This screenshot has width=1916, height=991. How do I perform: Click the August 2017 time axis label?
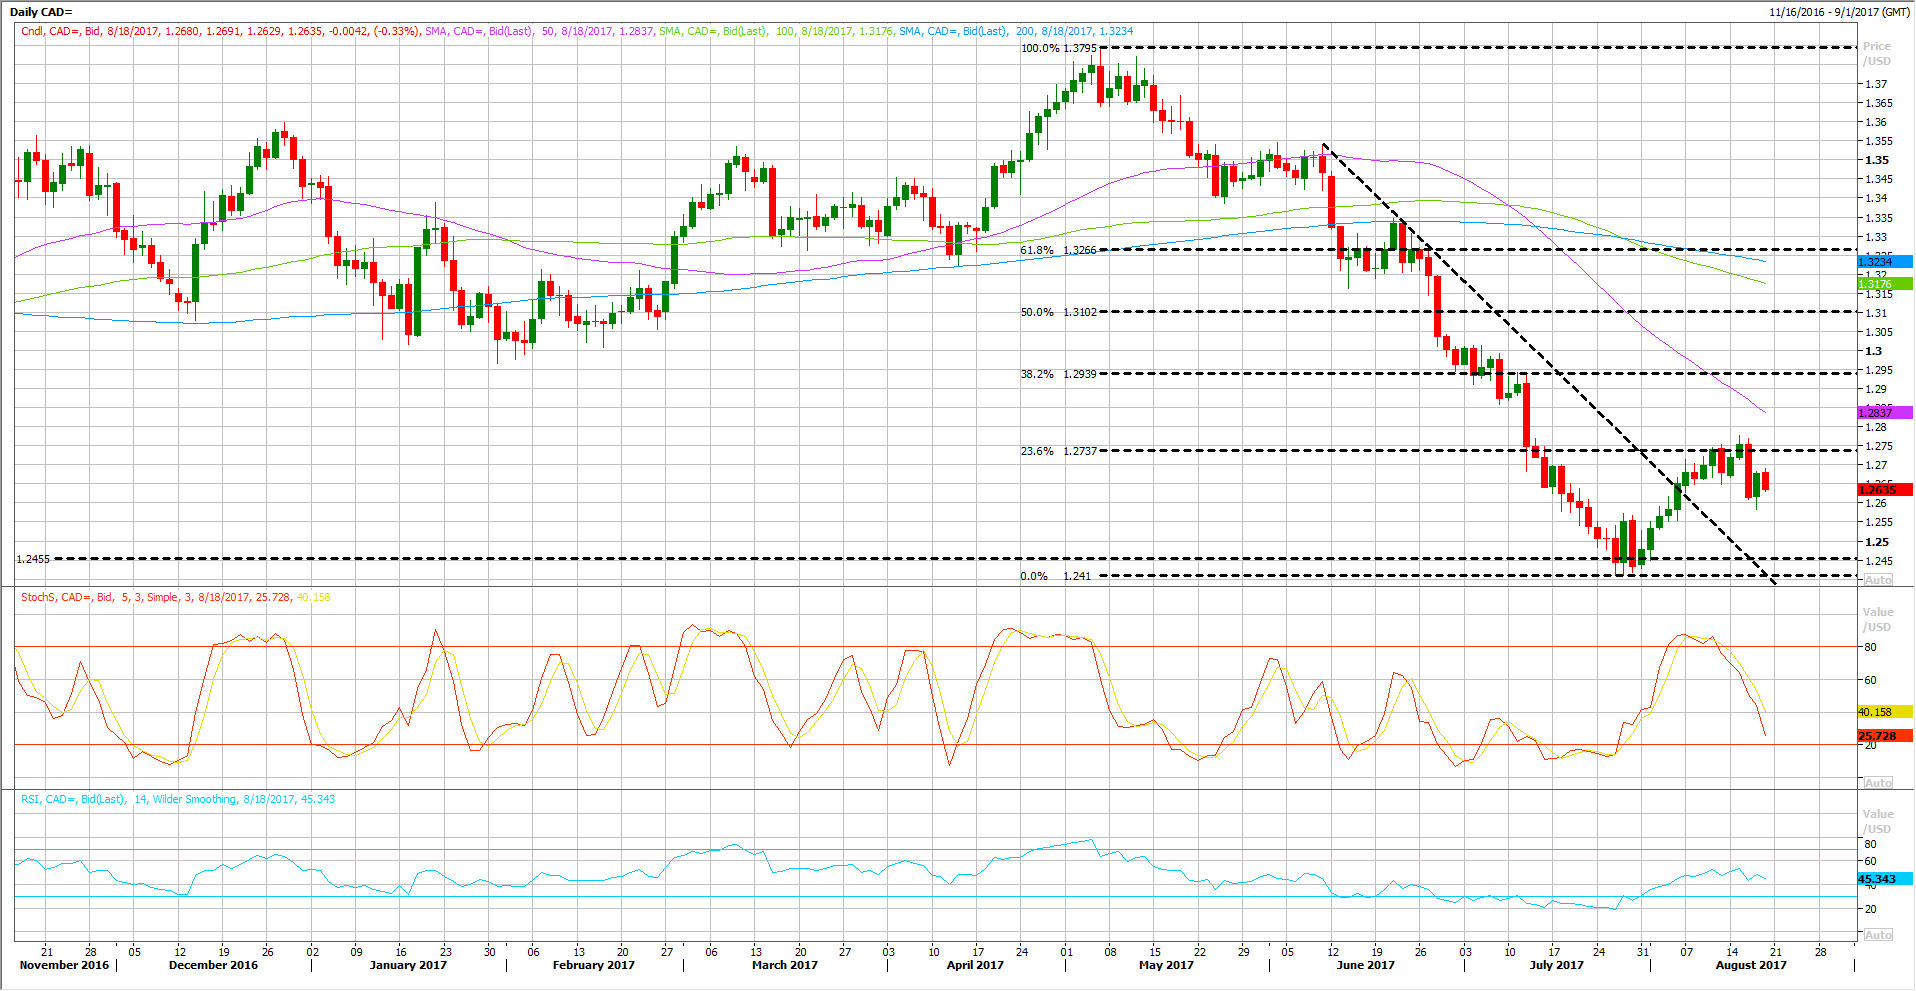pyautogui.click(x=1750, y=965)
